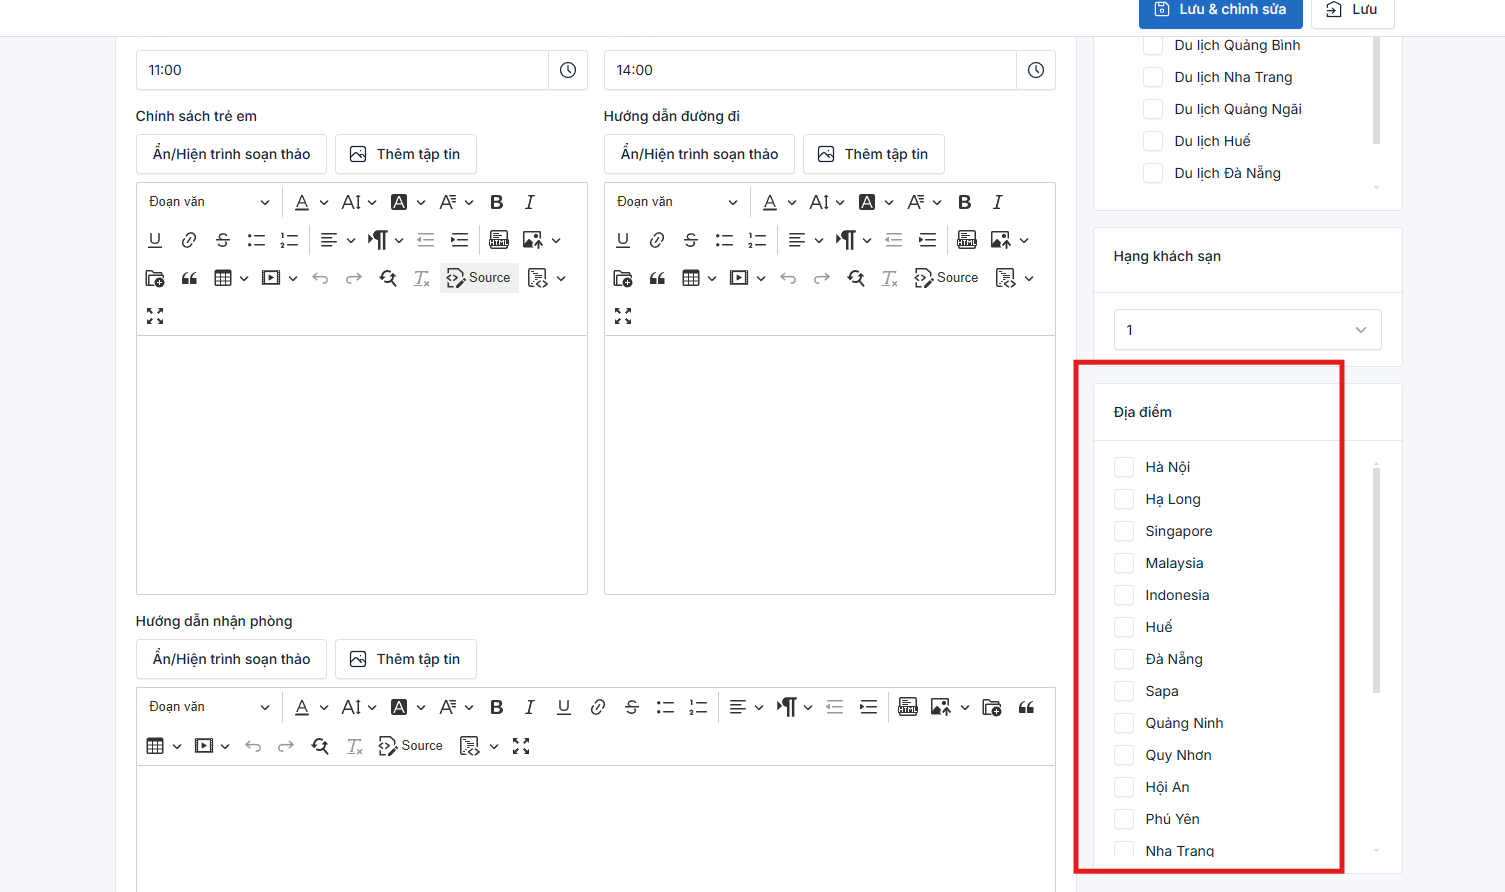The height and width of the screenshot is (892, 1505).
Task: Open the clock picker for the 11:00 field
Action: click(x=568, y=70)
